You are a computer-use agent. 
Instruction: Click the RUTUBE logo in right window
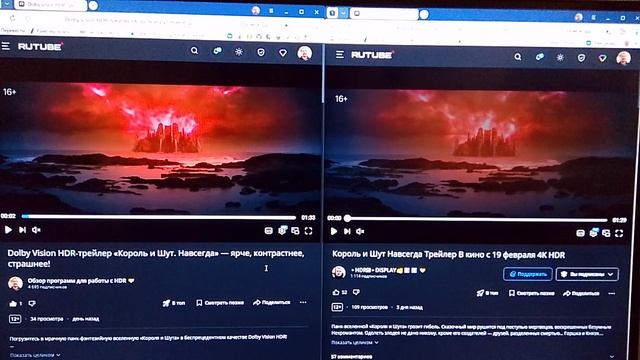click(372, 55)
